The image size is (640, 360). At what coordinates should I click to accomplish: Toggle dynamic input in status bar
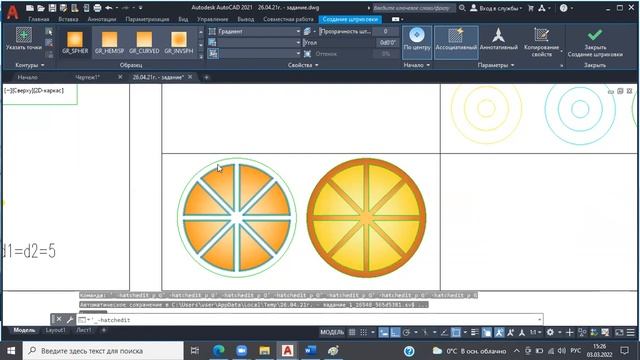click(384, 332)
